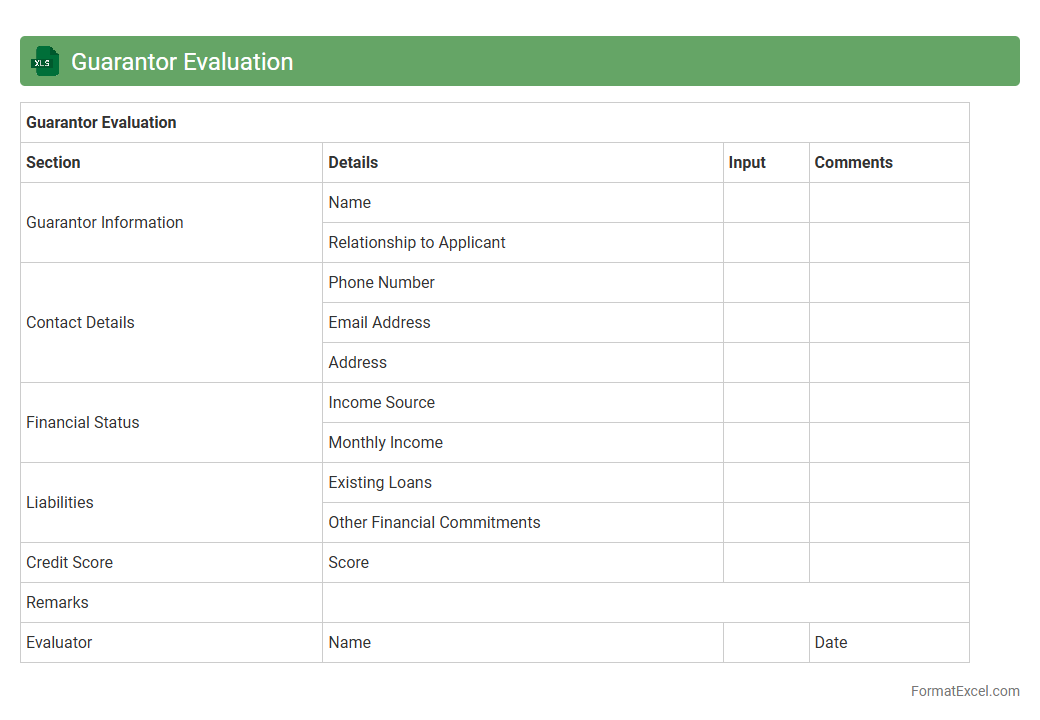Viewport: 1040px width, 720px height.
Task: Click the Guarantor Evaluation green header title
Action: point(182,62)
